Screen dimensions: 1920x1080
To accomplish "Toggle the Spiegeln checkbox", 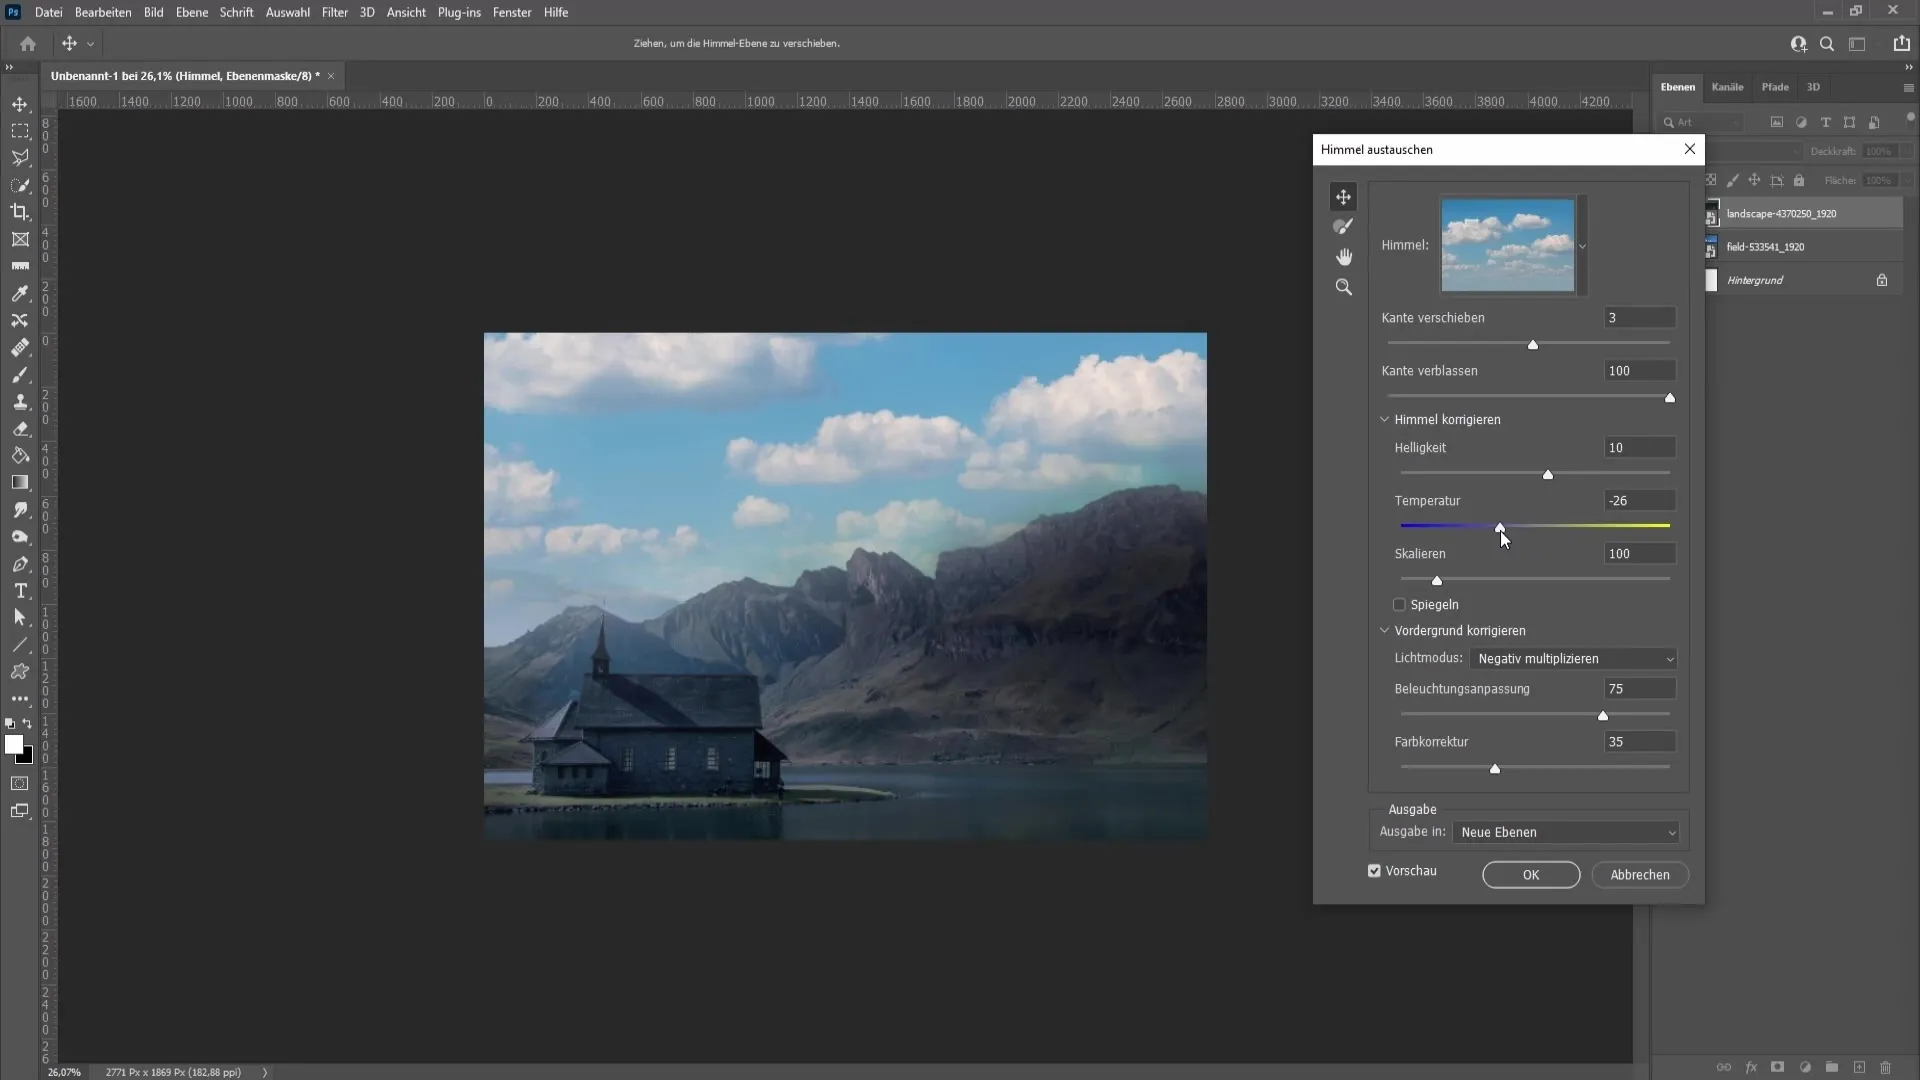I will [x=1399, y=605].
